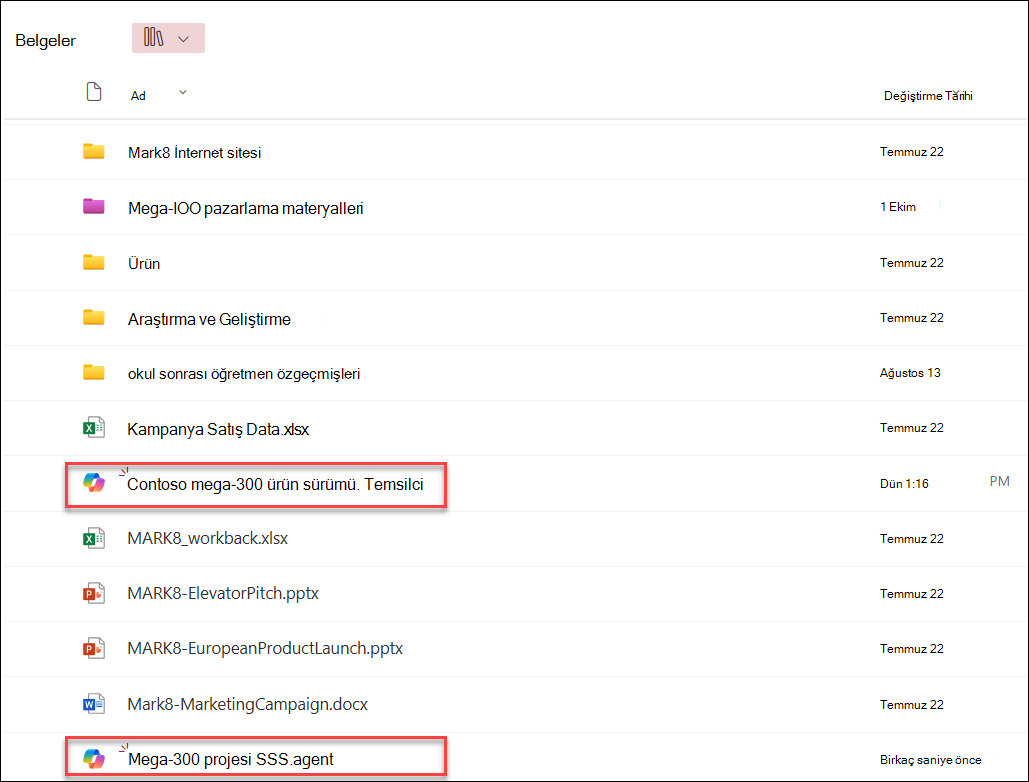The width and height of the screenshot is (1029, 782).
Task: Click Temmuz 22 date of MARK8_workback.xlsx
Action: point(912,539)
